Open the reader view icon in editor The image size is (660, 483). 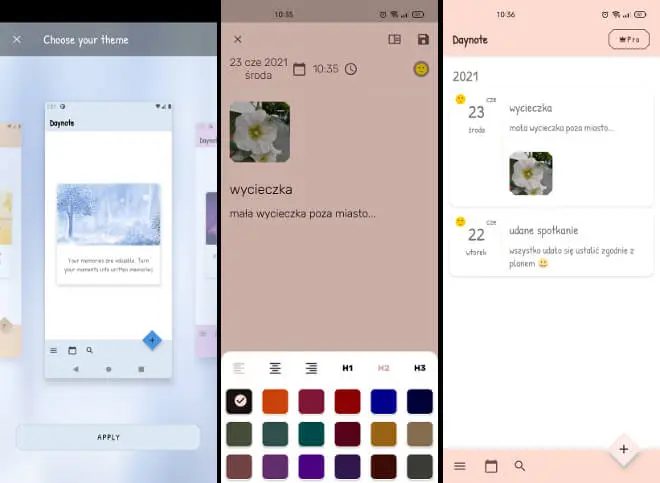(x=395, y=39)
